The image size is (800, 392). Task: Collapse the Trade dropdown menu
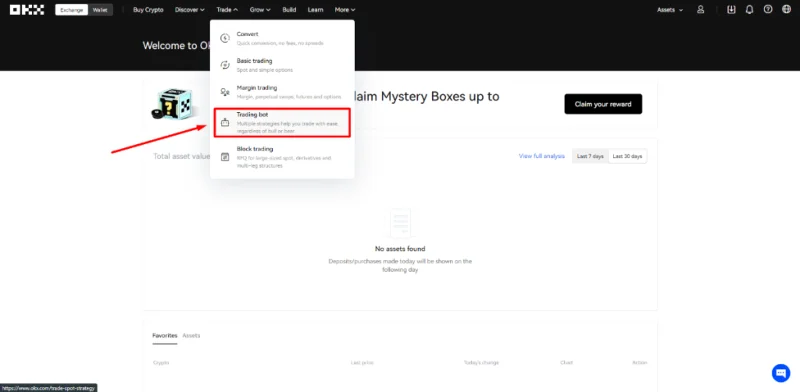tap(227, 10)
